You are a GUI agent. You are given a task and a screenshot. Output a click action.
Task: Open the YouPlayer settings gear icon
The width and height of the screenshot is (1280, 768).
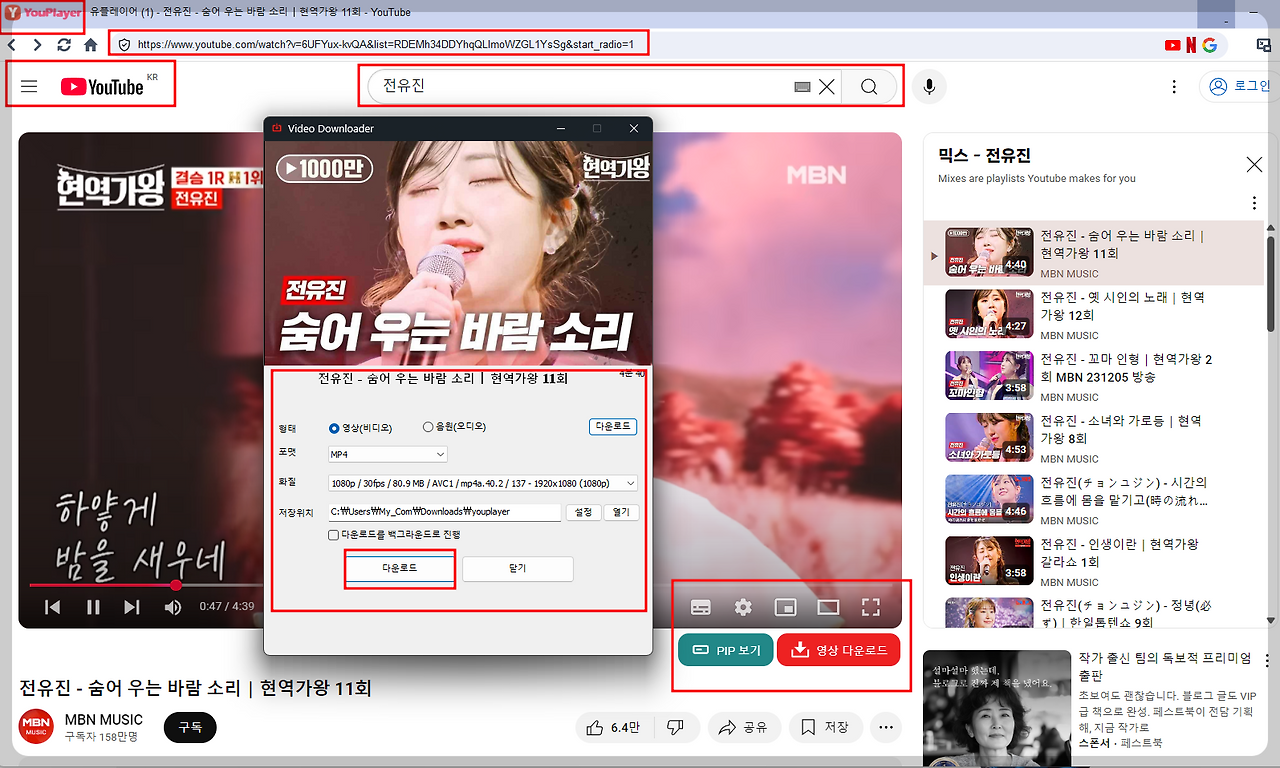(x=742, y=606)
